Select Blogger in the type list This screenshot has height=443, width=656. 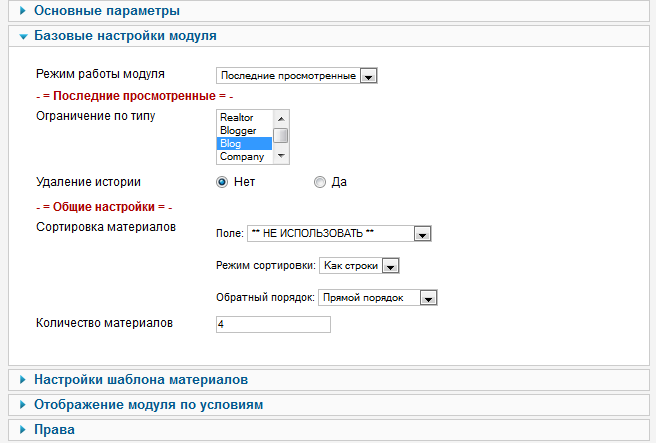point(244,131)
